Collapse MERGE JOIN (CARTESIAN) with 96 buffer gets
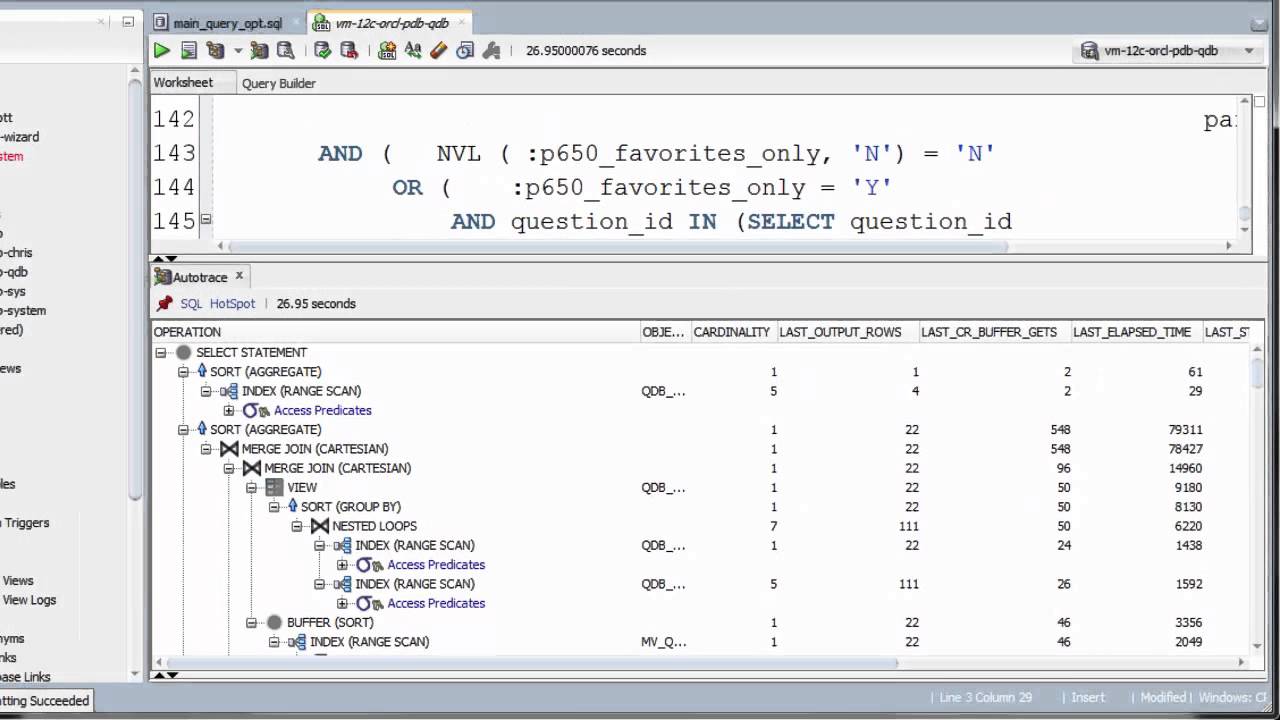Viewport: 1280px width, 720px height. (229, 468)
